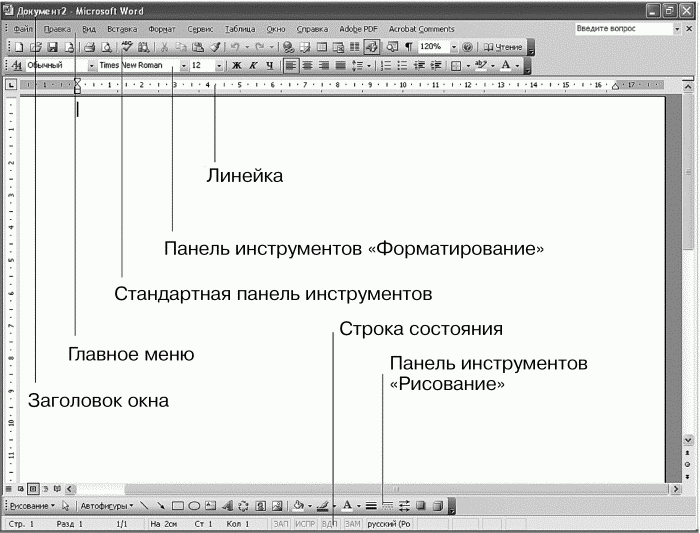Image resolution: width=700 pixels, height=533 pixels.
Task: Expand the borders dropdown arrow
Action: pos(468,66)
